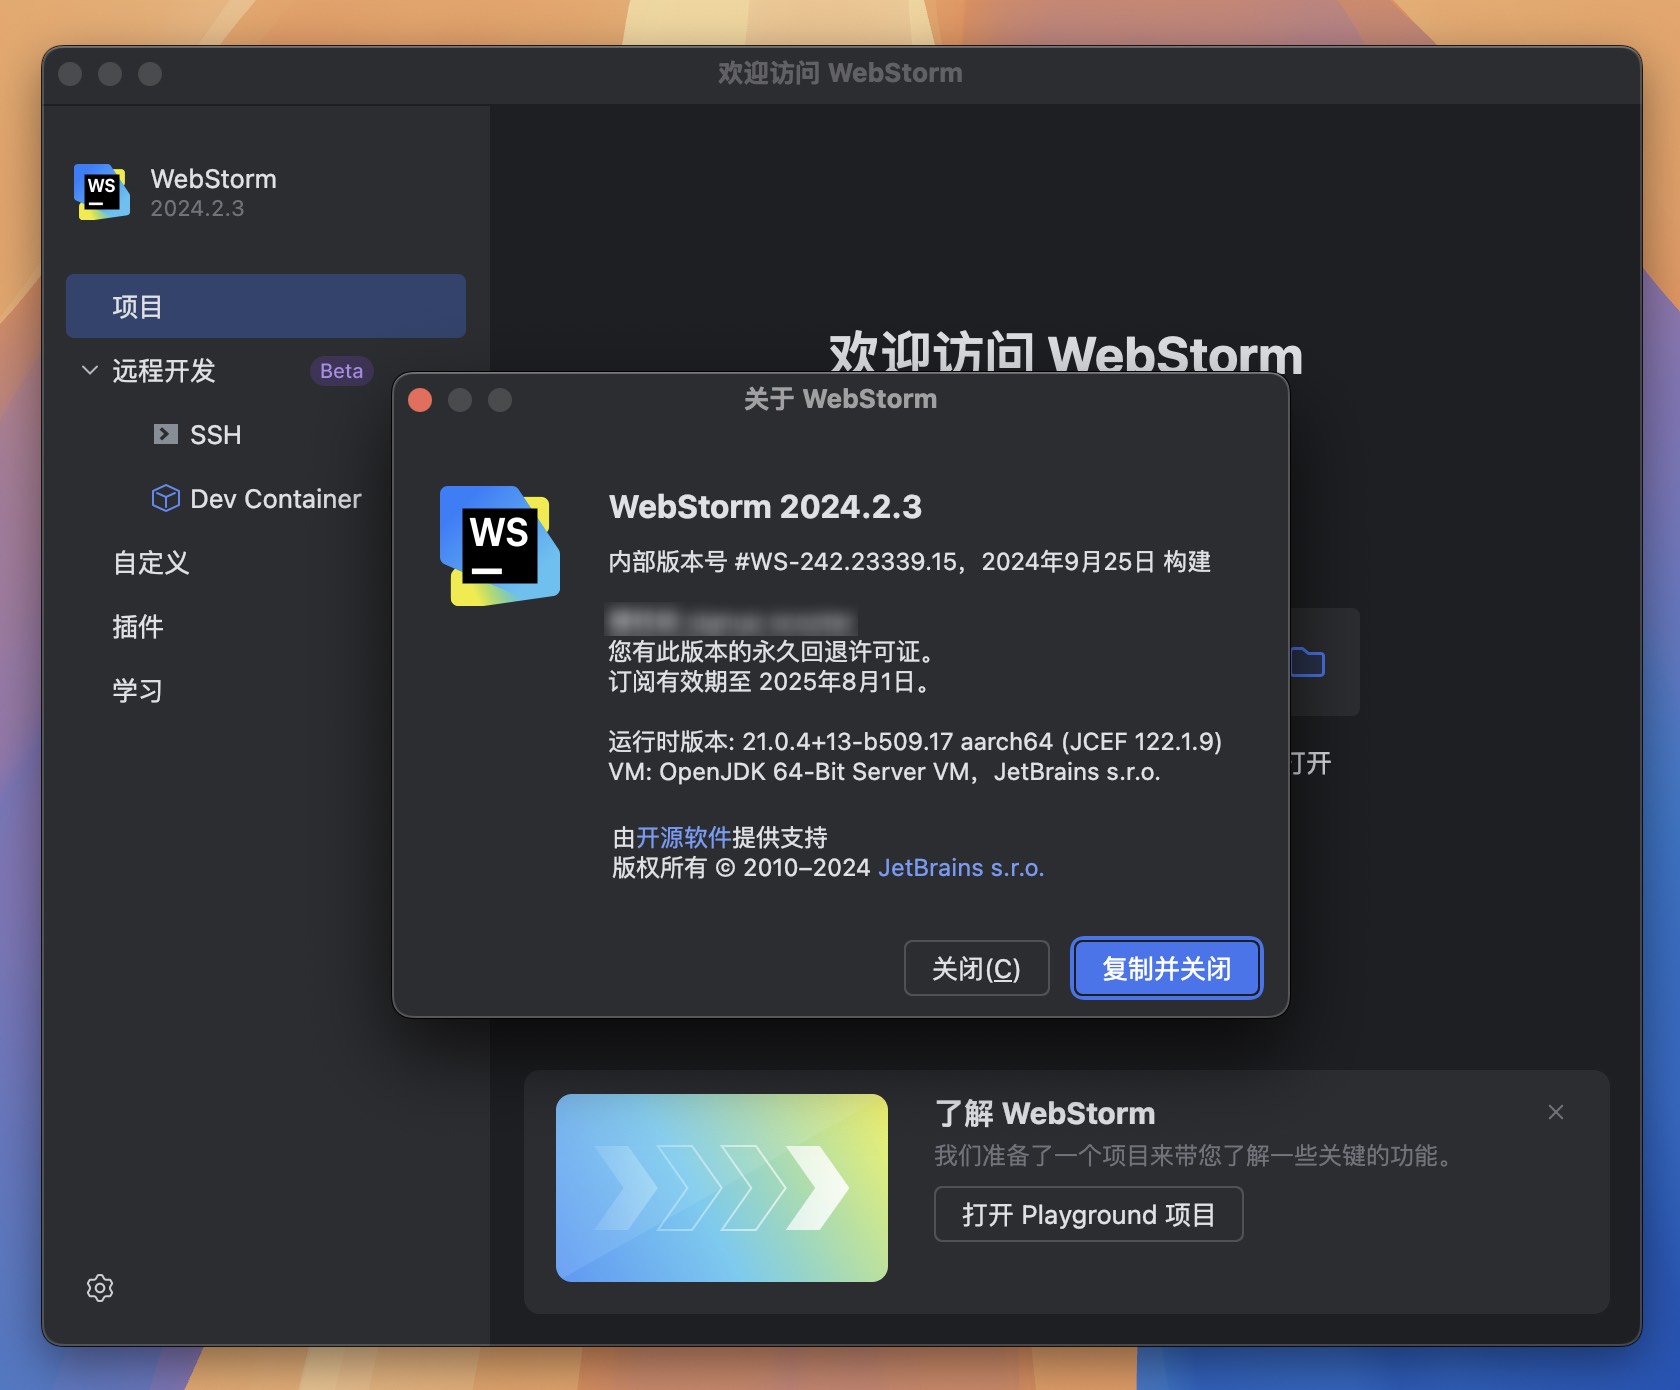Image resolution: width=1680 pixels, height=1390 pixels.
Task: Open the 远程开发 section
Action: (x=164, y=371)
